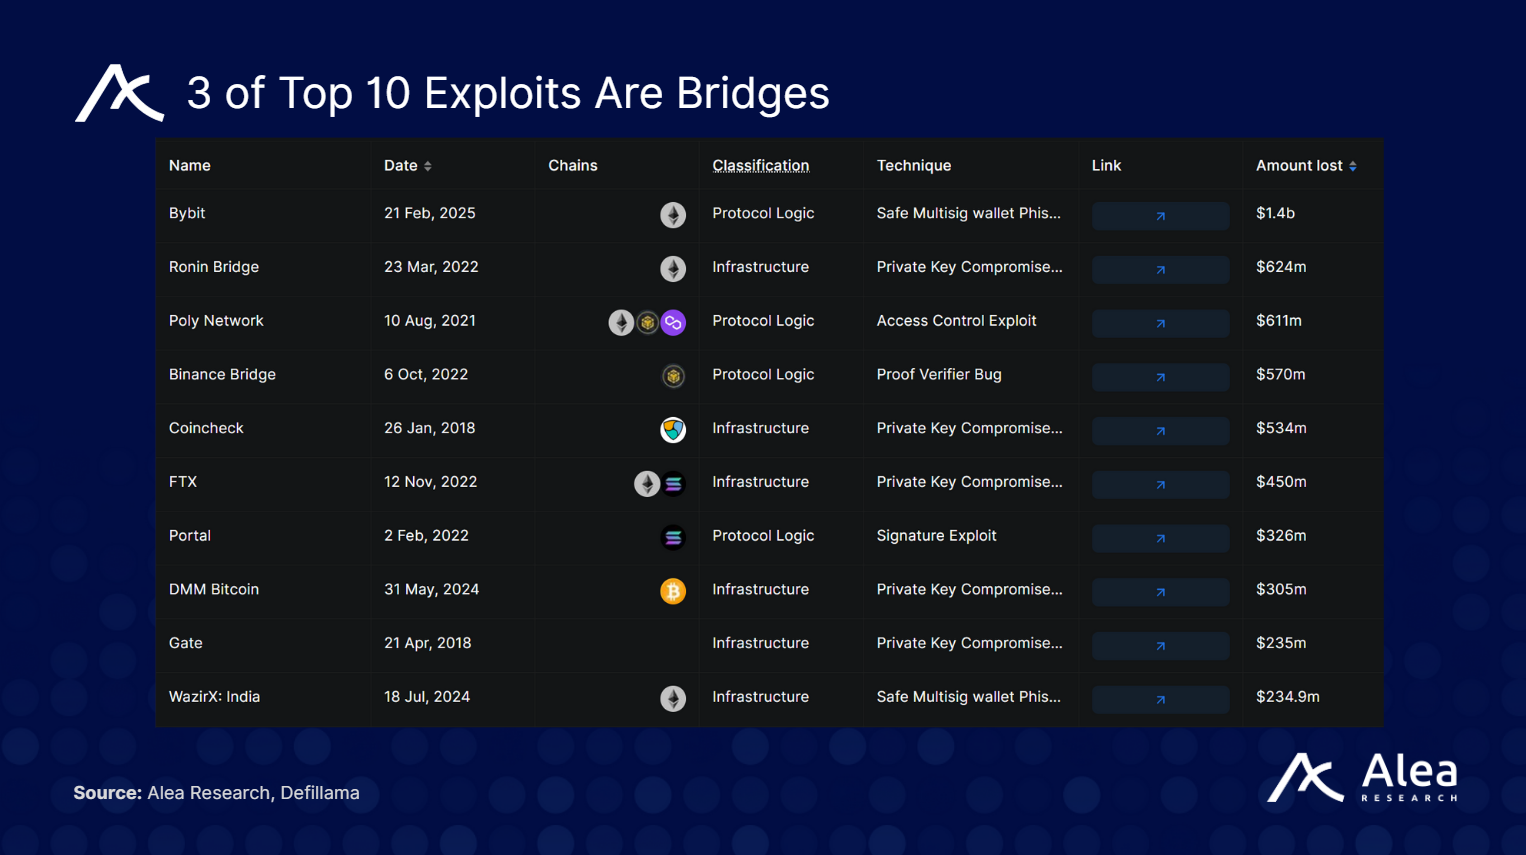This screenshot has width=1526, height=855.
Task: Select the Gate name cell
Action: pos(186,643)
